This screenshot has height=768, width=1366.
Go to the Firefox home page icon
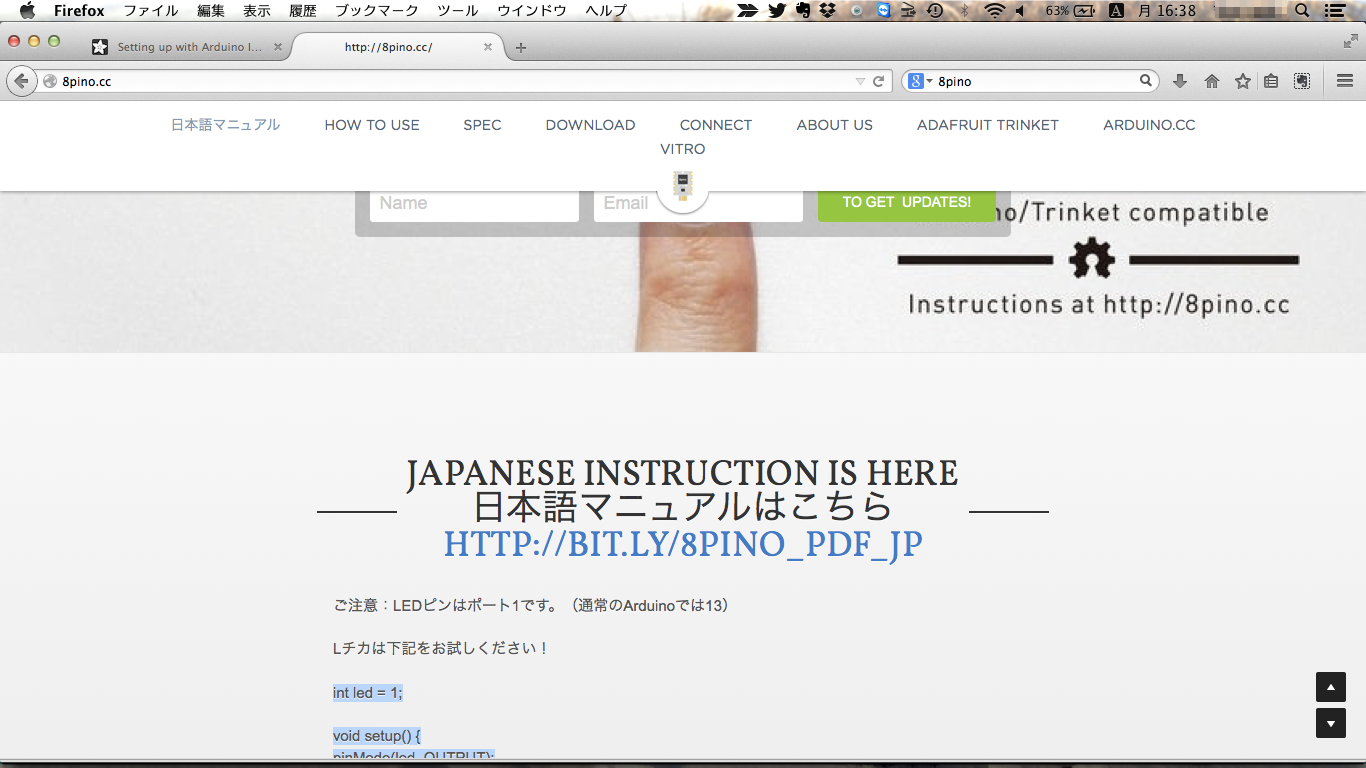coord(1211,82)
